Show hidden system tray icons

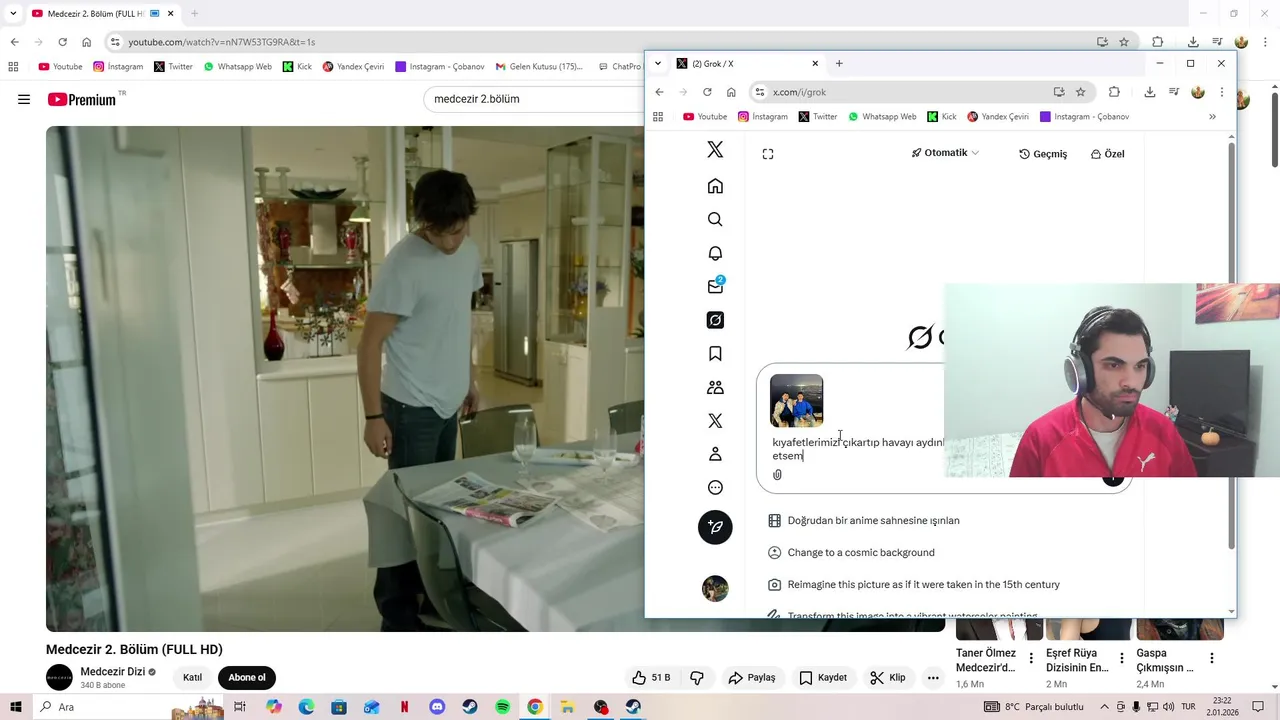1105,707
